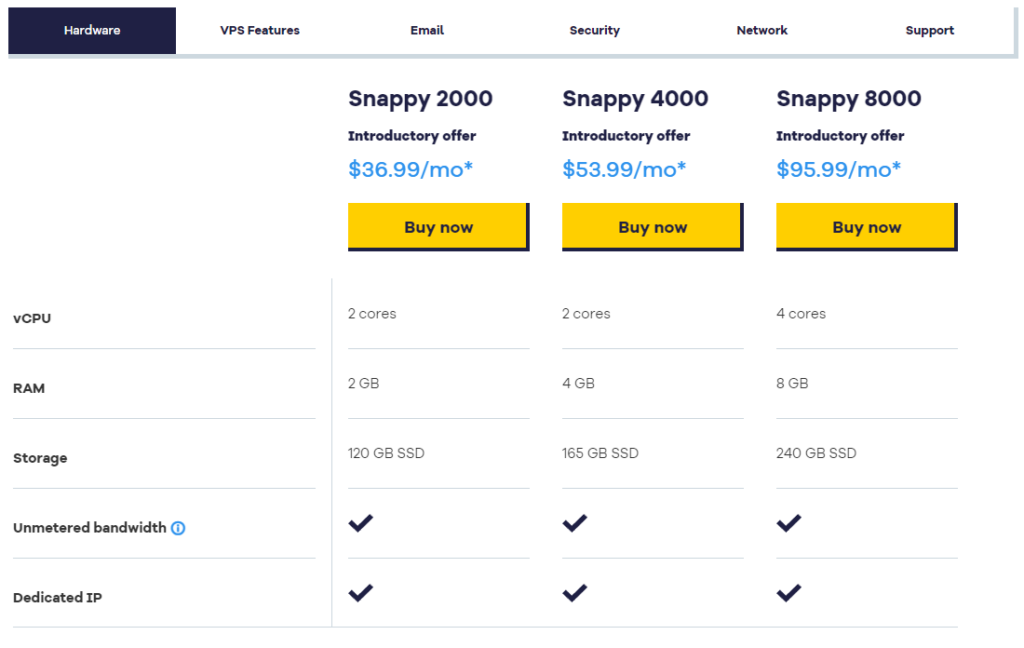This screenshot has height=648, width=1024.
Task: Click Snappy 8000 Dedicated IP checkmark
Action: 789,593
